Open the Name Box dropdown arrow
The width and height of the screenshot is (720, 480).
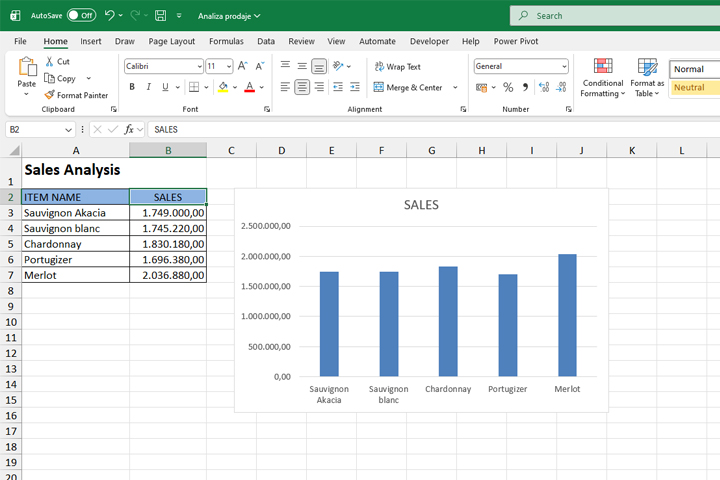click(68, 129)
